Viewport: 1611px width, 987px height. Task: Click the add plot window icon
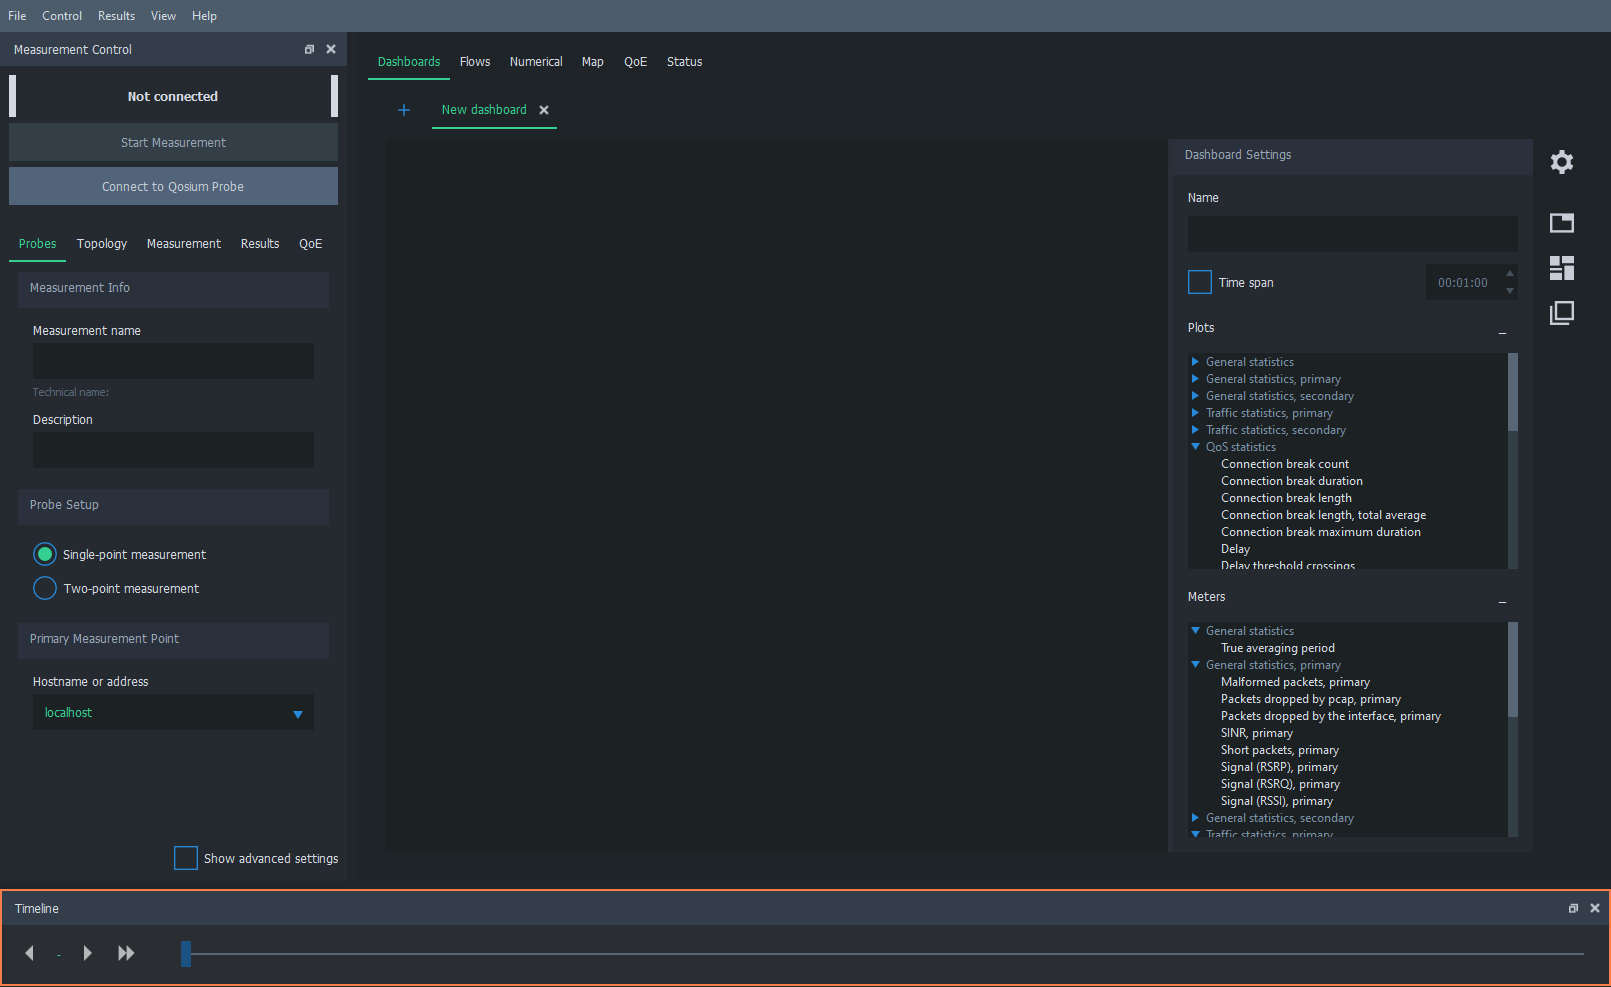(x=1561, y=223)
